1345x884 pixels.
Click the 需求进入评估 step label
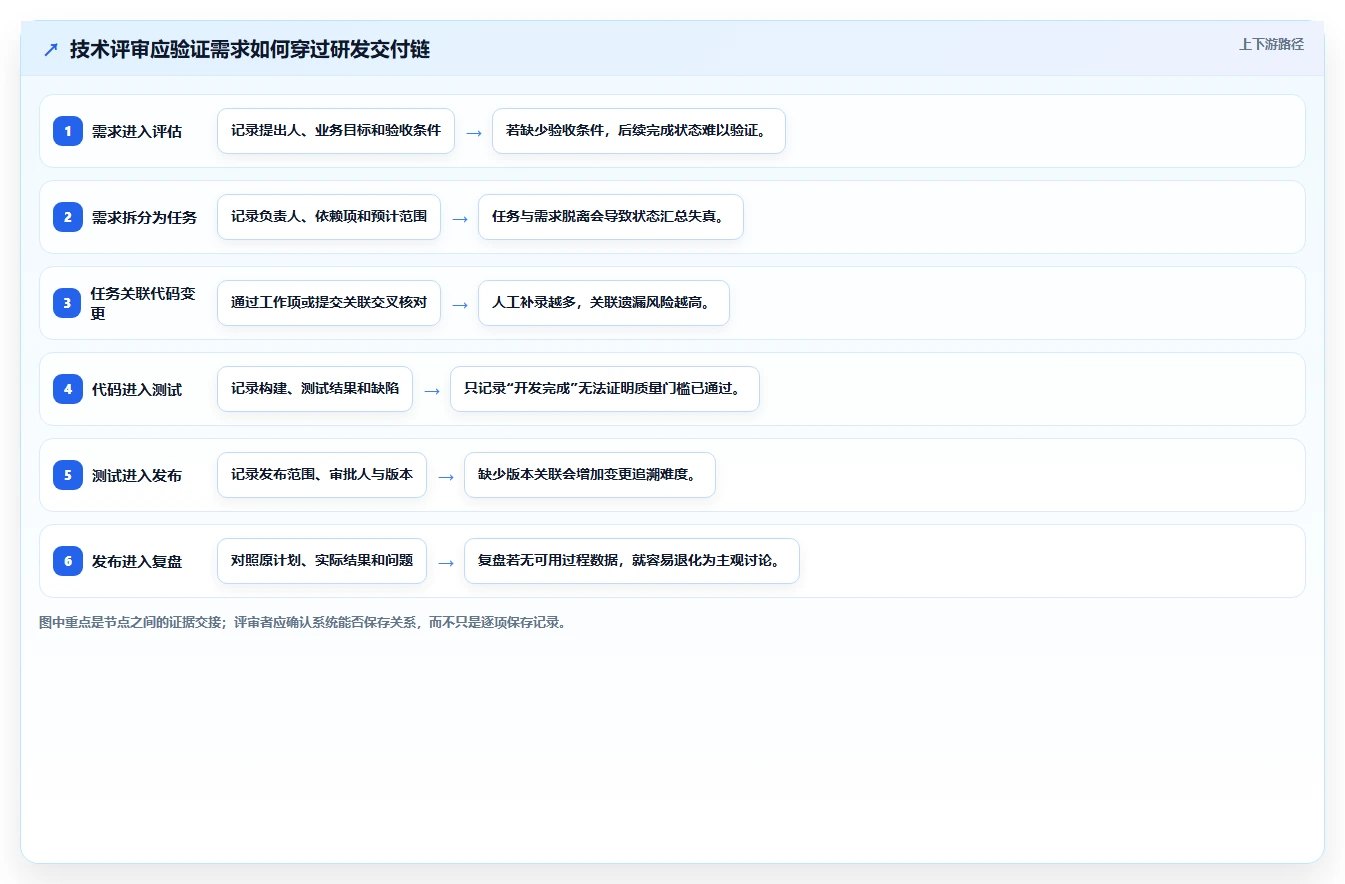click(x=137, y=131)
